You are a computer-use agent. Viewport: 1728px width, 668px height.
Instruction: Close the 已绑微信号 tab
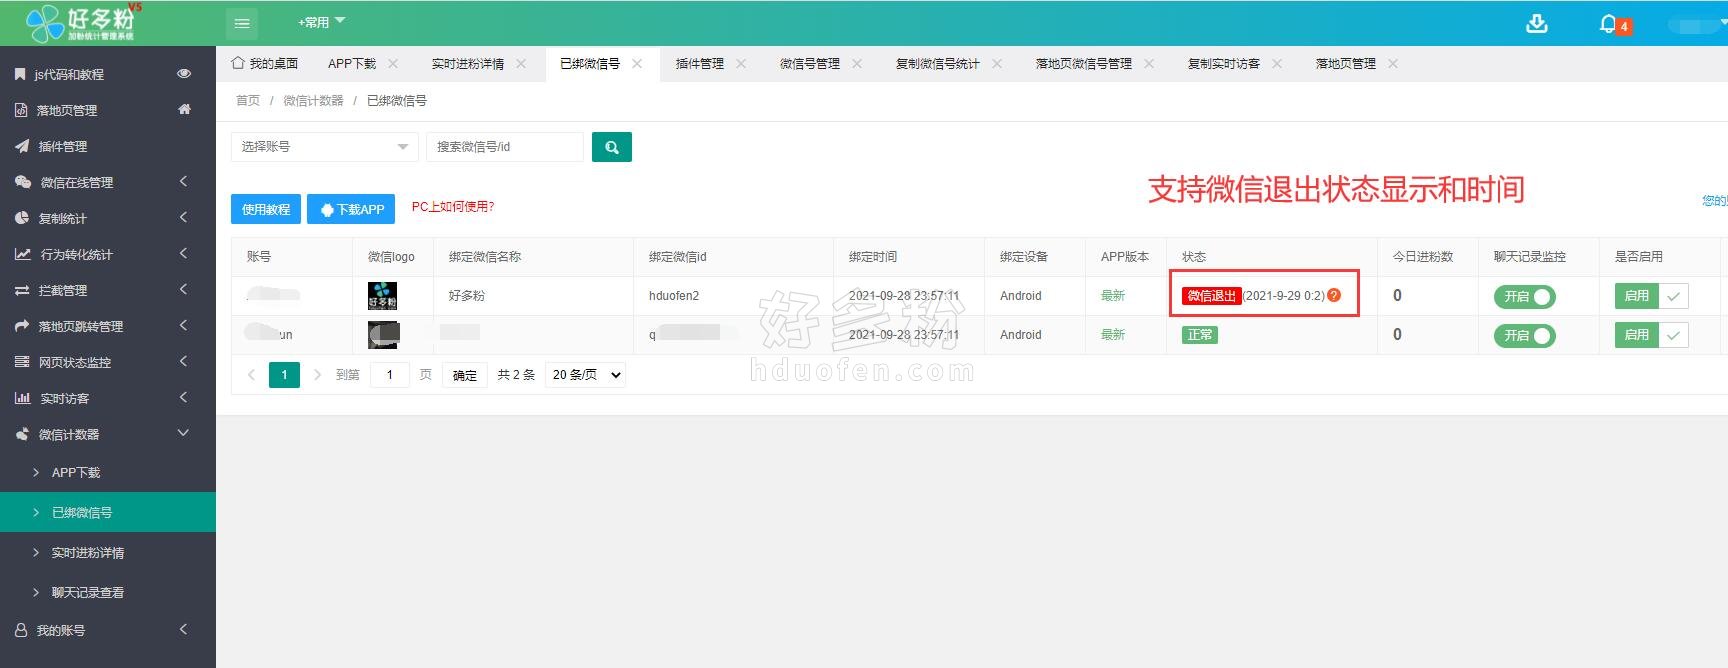[x=637, y=63]
